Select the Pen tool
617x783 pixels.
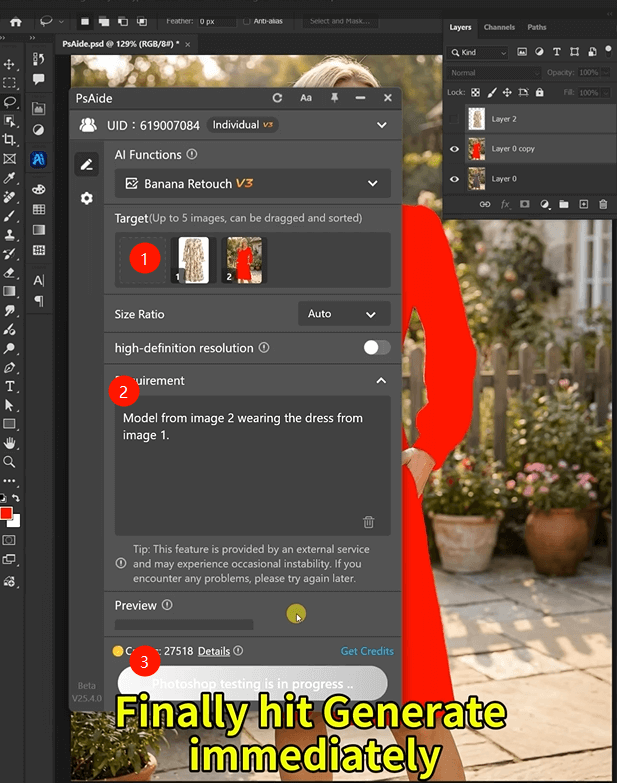tap(9, 368)
